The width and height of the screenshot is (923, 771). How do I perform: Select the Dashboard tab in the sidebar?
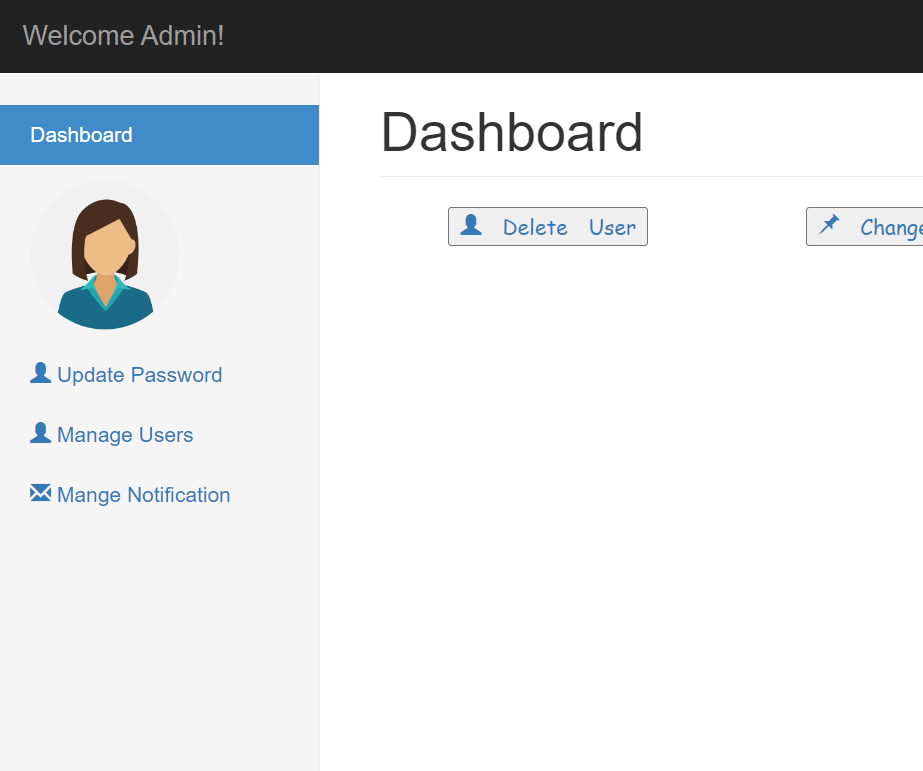tap(159, 135)
